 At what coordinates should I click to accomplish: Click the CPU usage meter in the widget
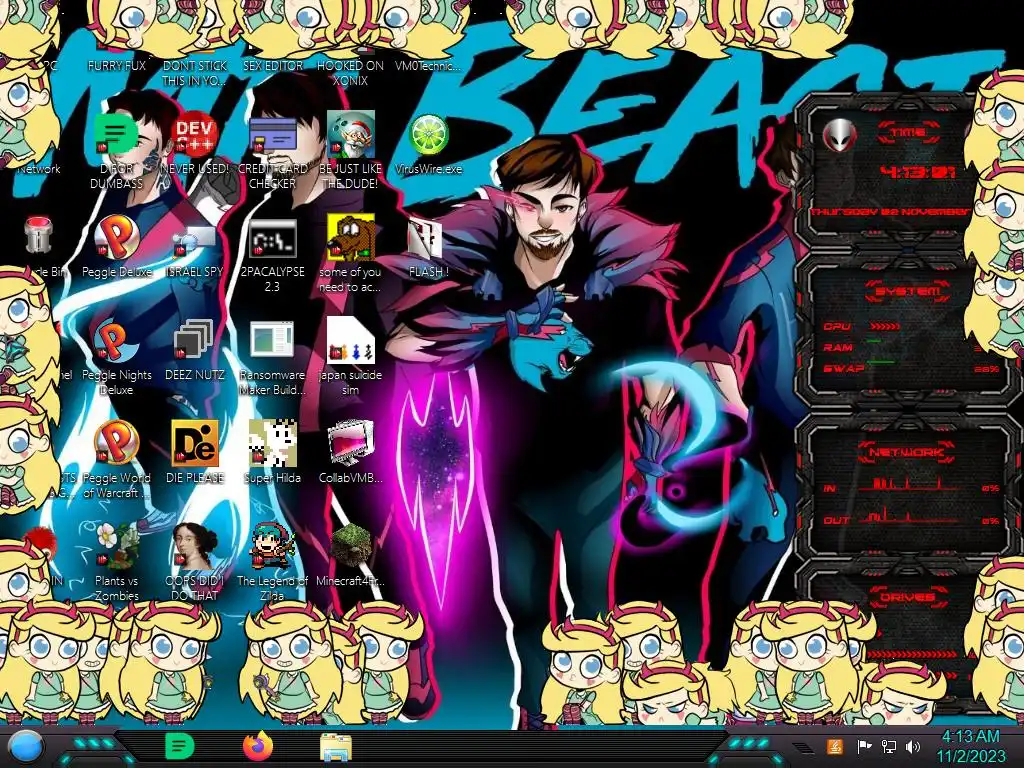[x=886, y=326]
